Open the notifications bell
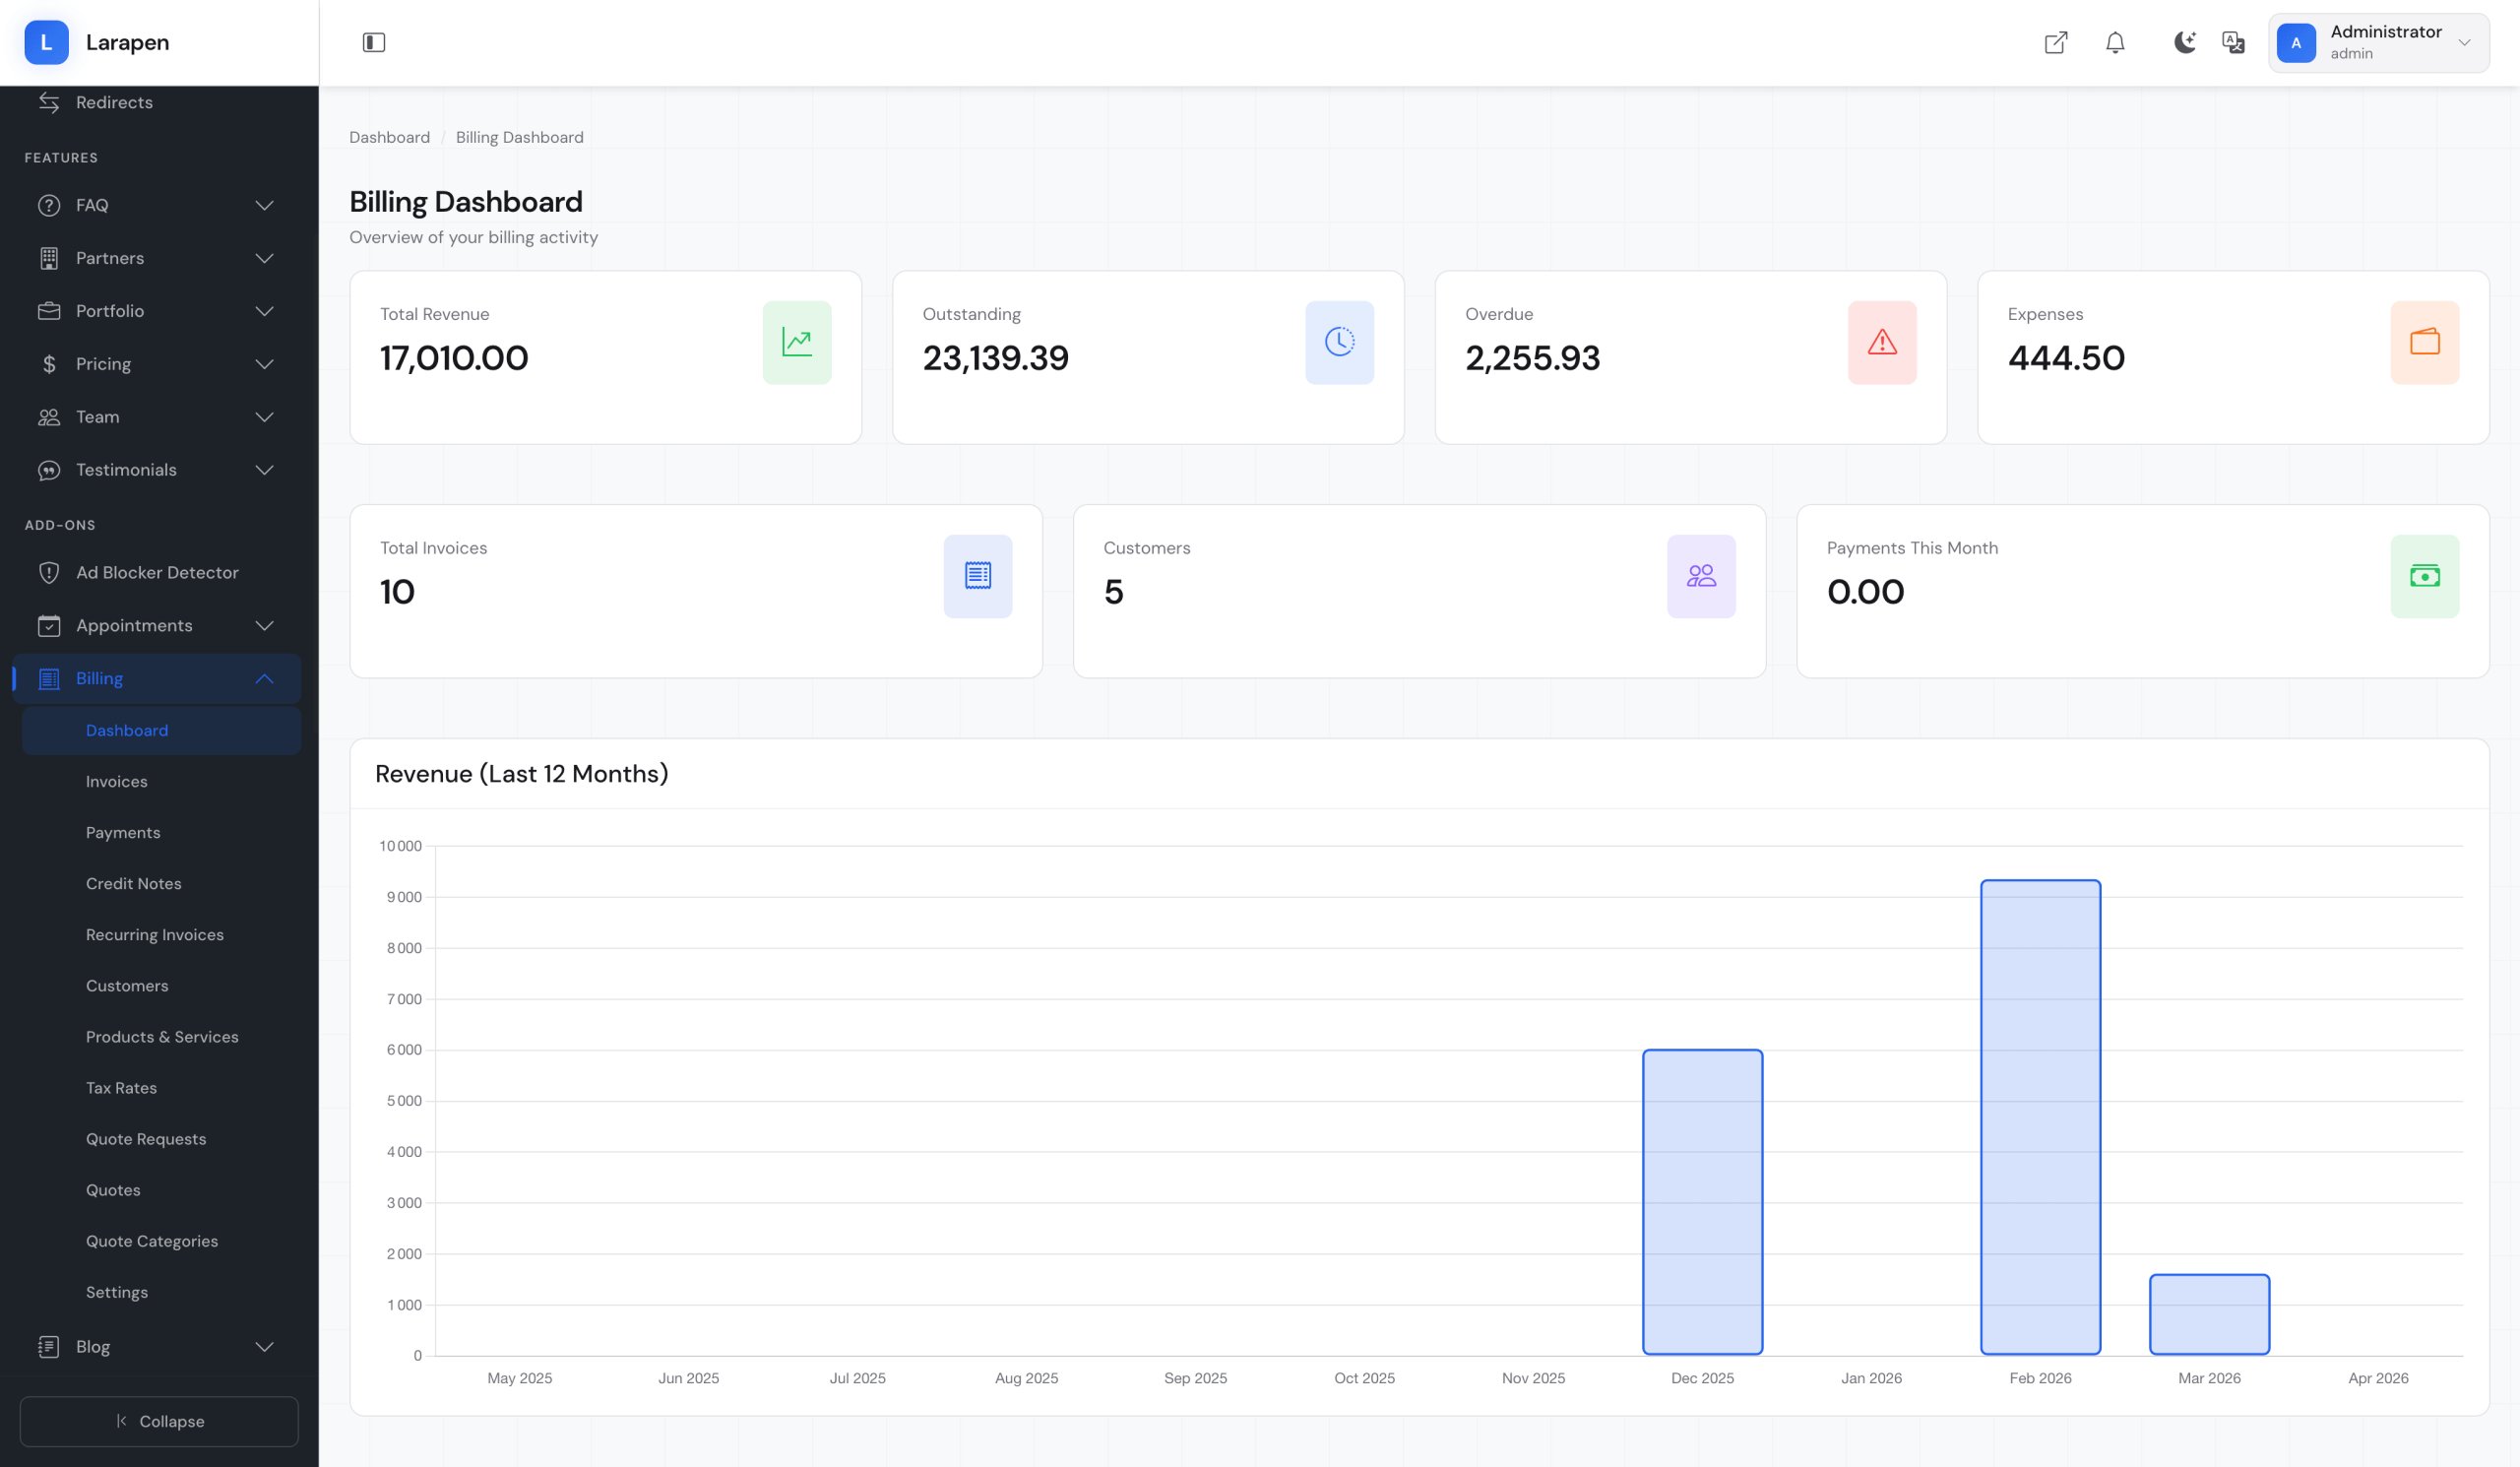The width and height of the screenshot is (2520, 1467). (2114, 42)
